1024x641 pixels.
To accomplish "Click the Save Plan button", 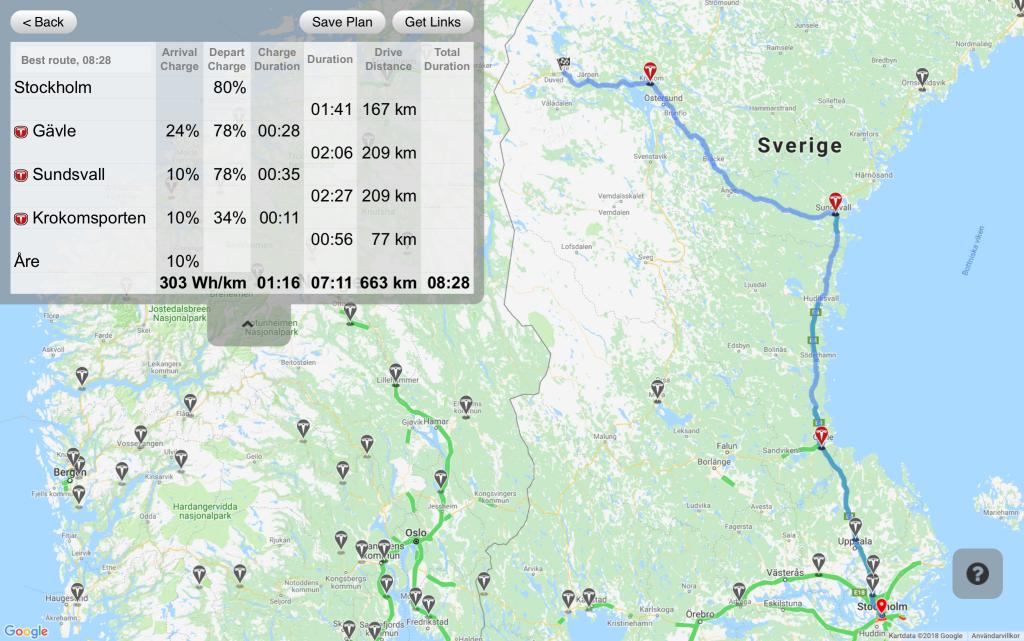I will [x=342, y=22].
